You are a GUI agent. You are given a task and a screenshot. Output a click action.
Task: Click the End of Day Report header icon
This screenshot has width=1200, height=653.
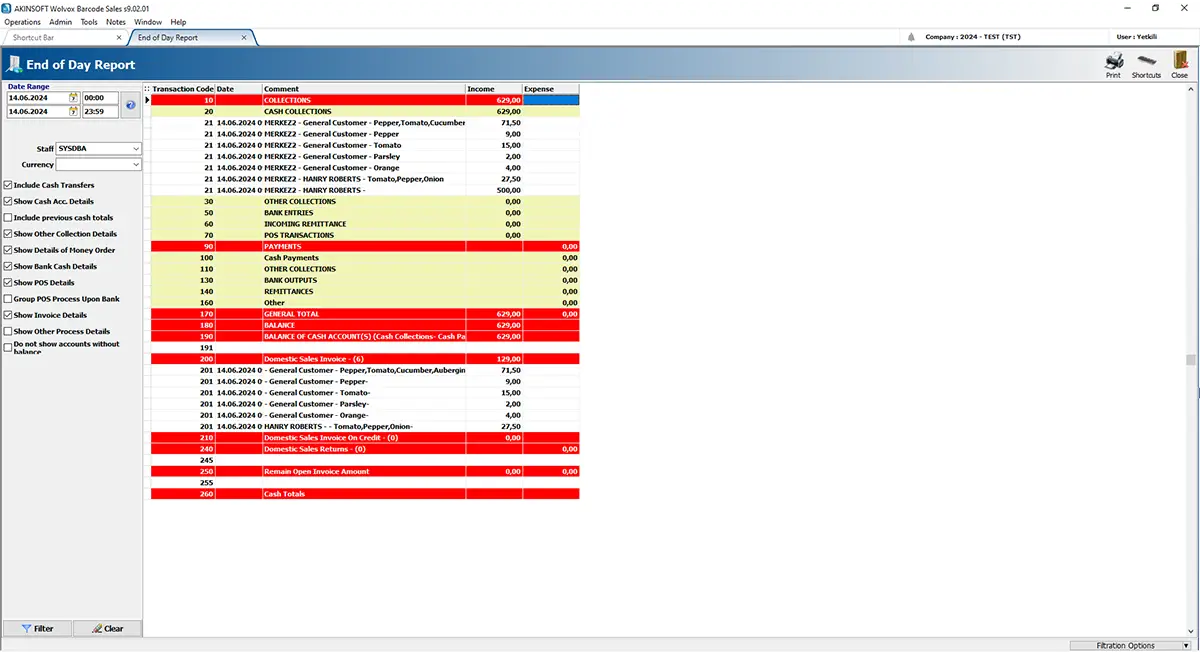coord(14,65)
